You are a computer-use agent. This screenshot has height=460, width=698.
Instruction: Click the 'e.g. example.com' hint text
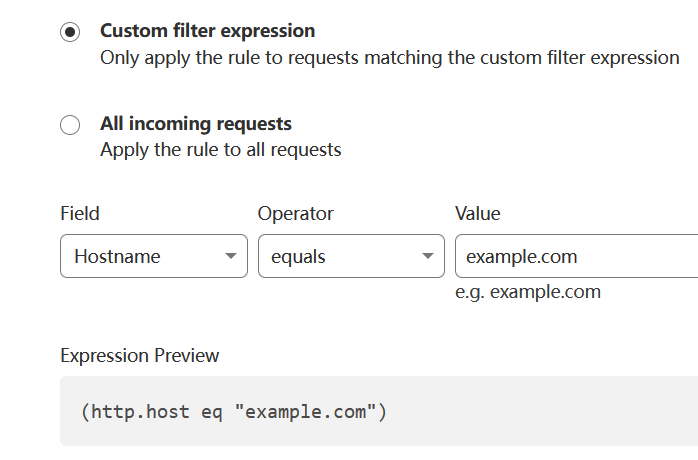[528, 292]
